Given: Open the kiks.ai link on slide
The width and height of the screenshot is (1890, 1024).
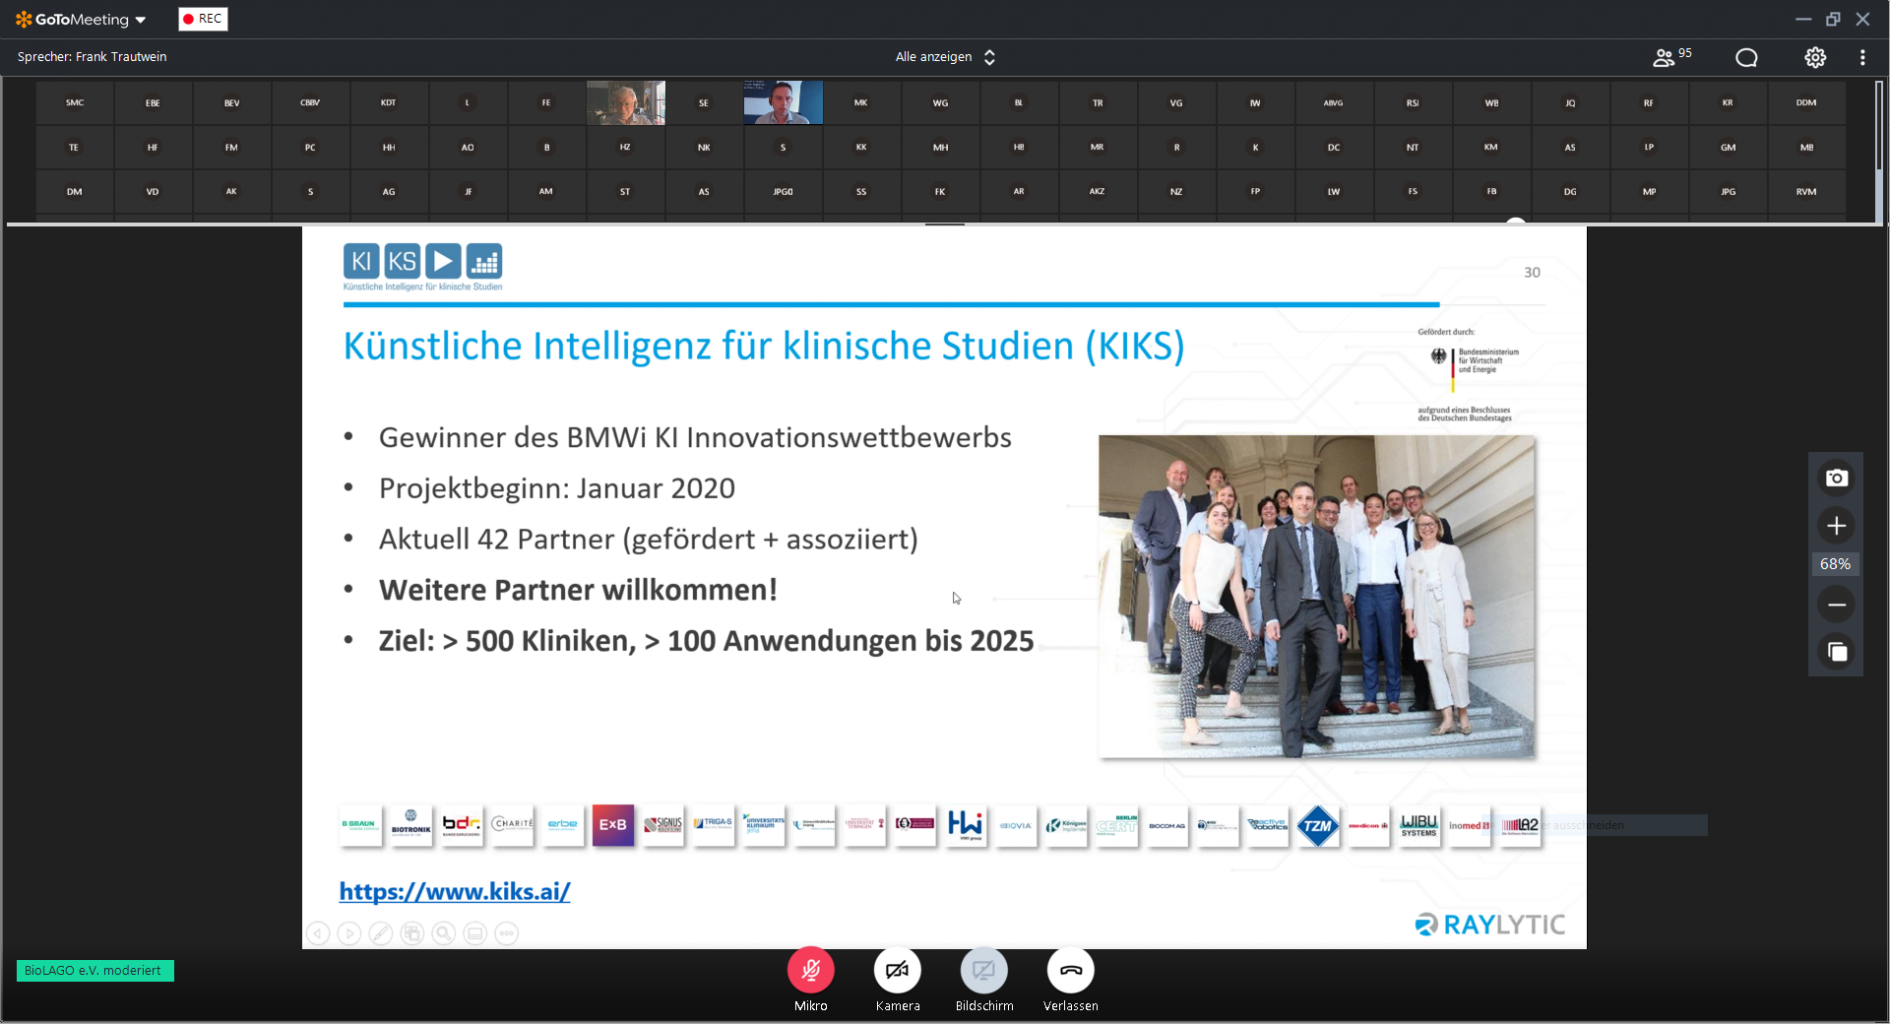Looking at the screenshot, I should click(x=454, y=891).
